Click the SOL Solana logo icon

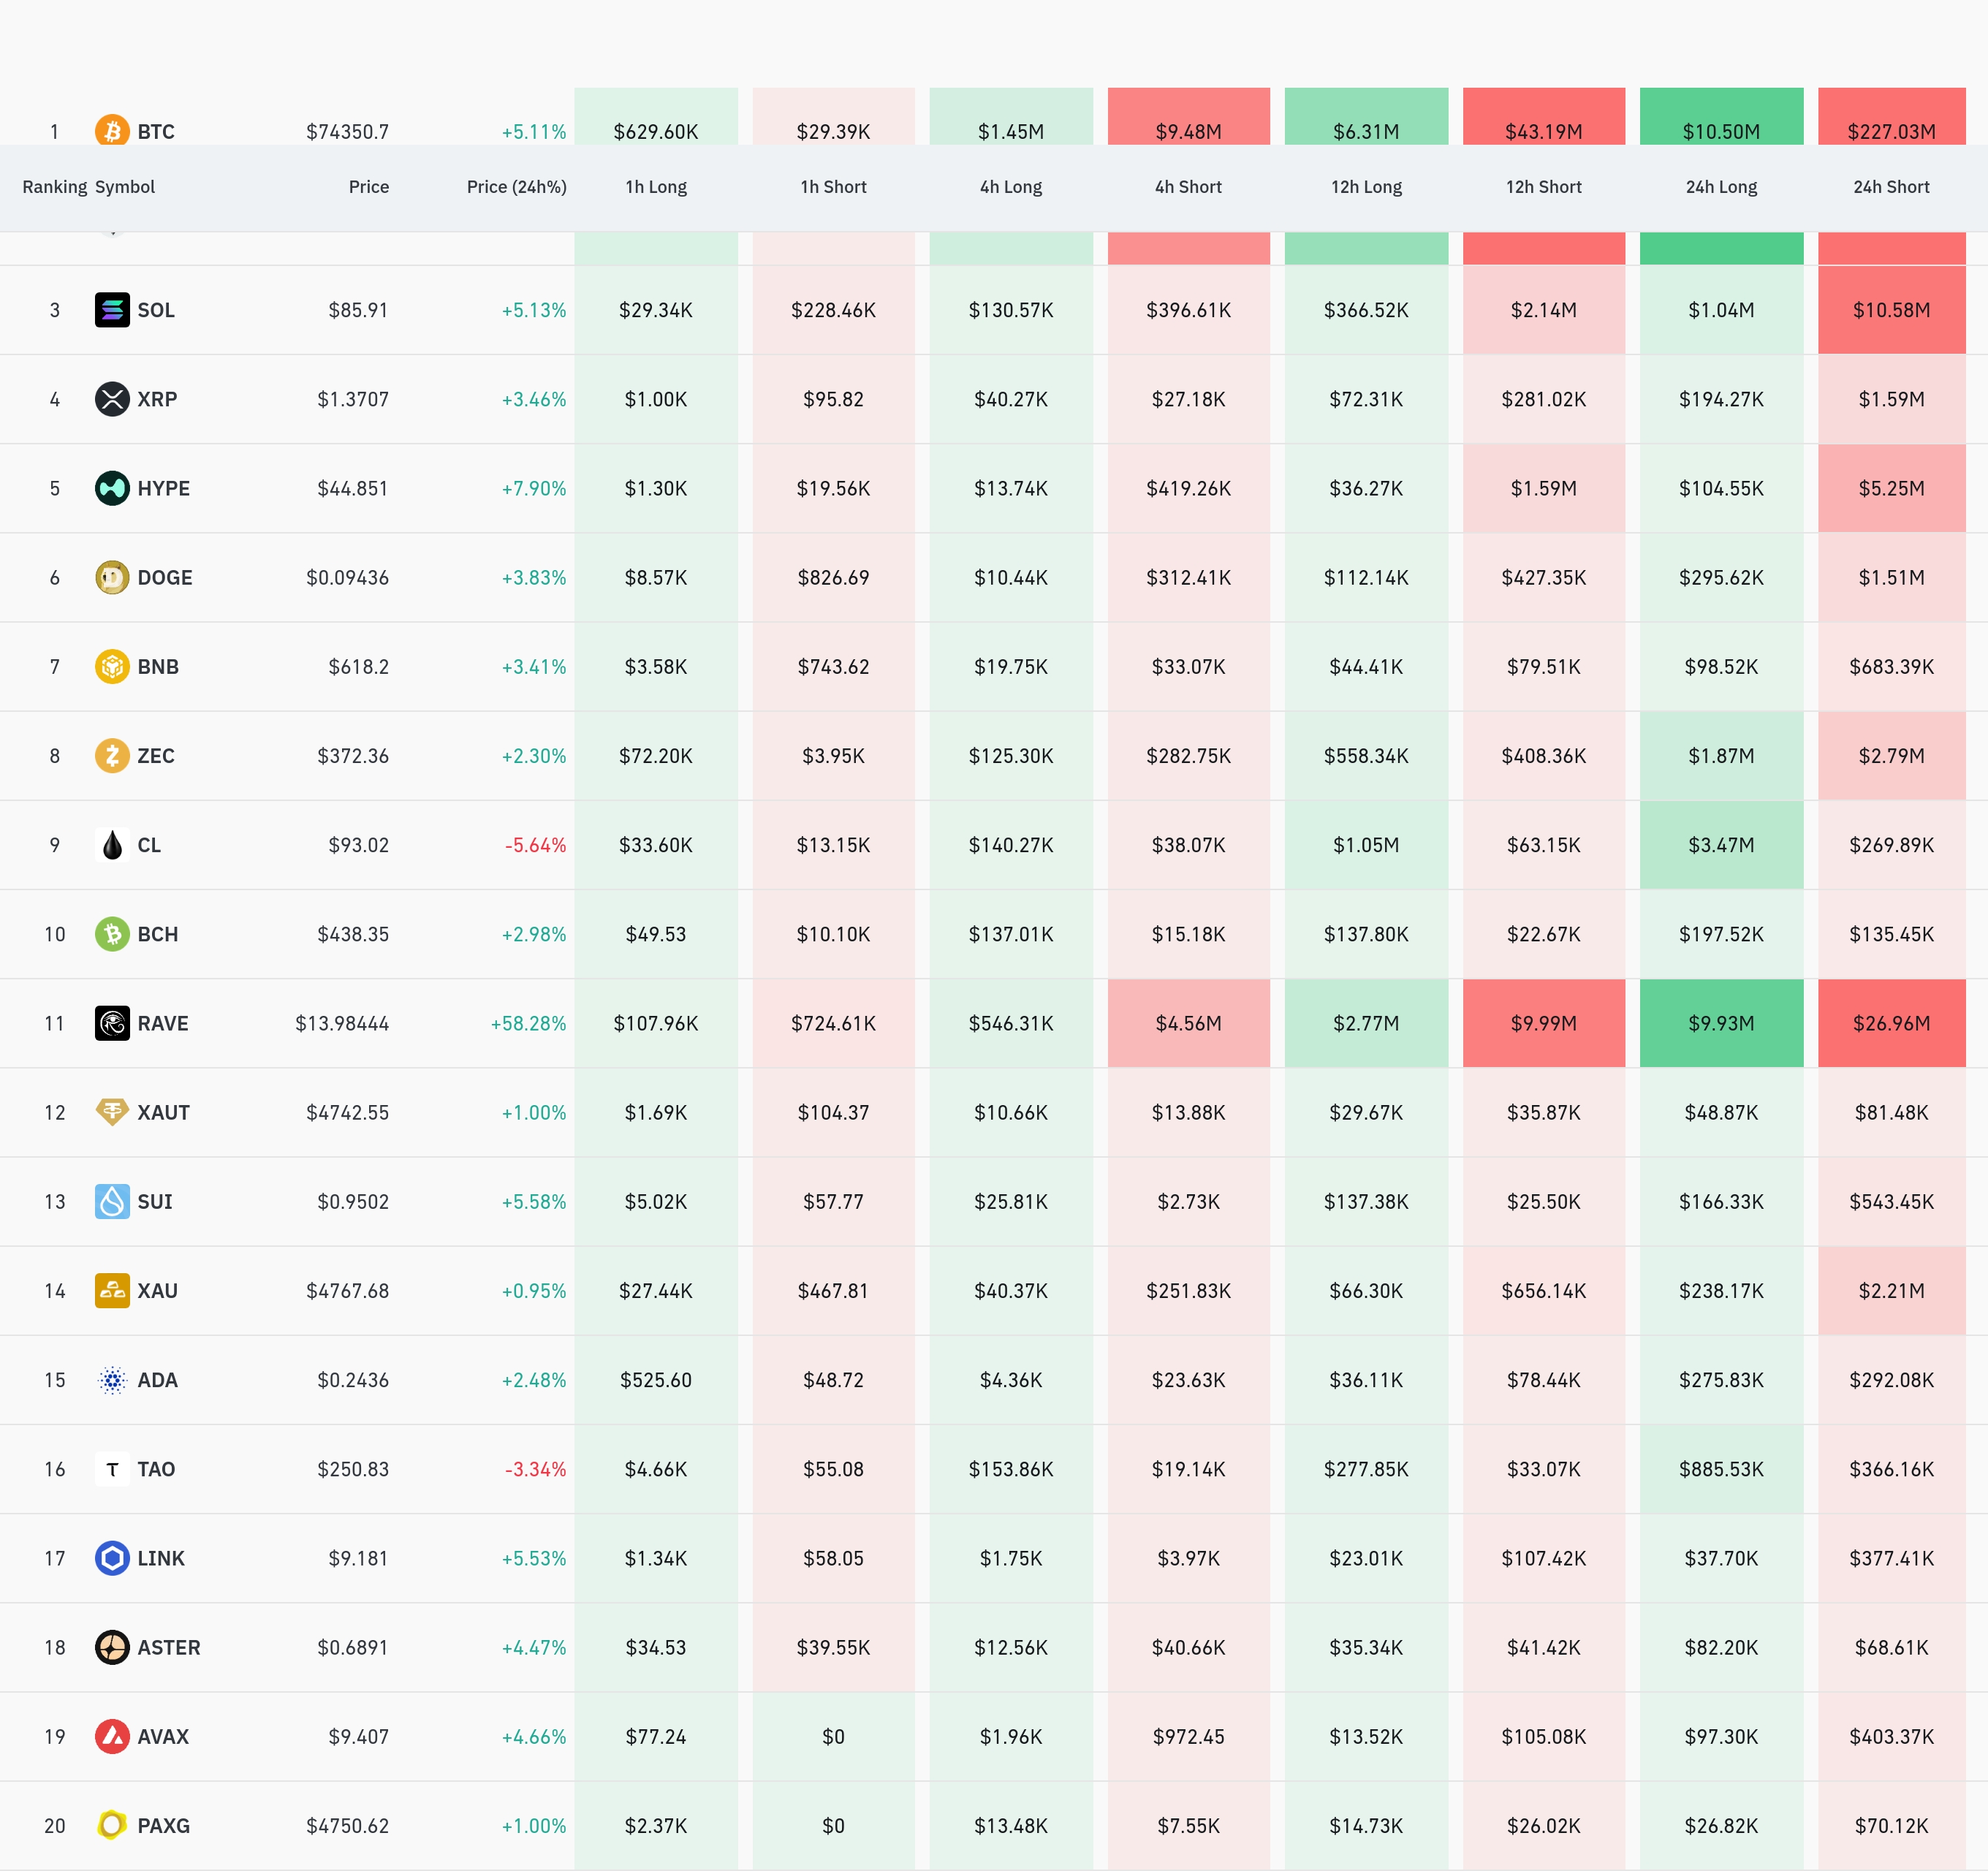point(112,310)
